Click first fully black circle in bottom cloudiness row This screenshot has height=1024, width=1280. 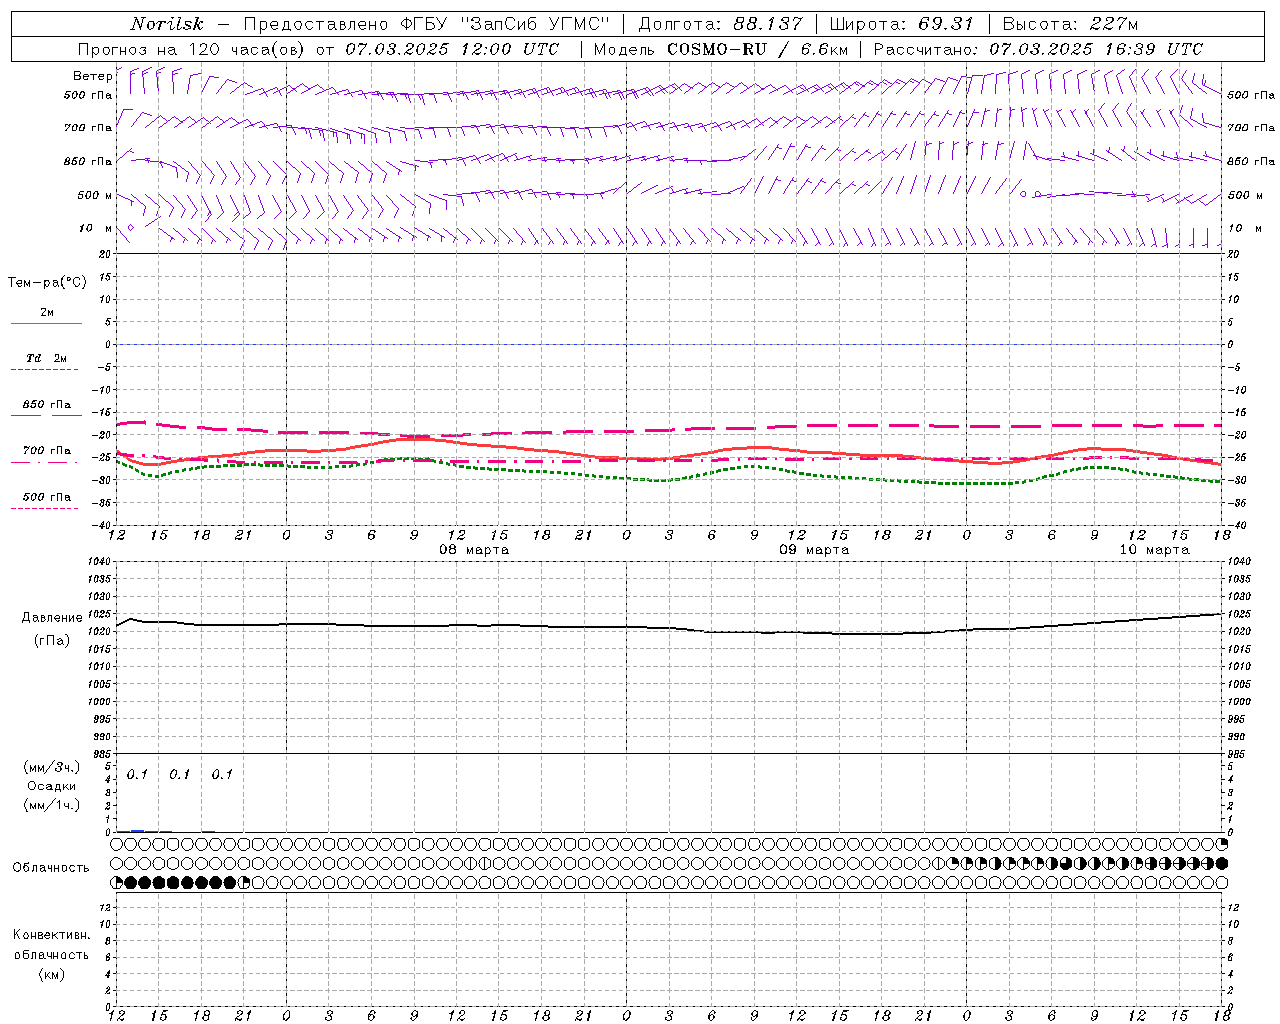[x=130, y=882]
